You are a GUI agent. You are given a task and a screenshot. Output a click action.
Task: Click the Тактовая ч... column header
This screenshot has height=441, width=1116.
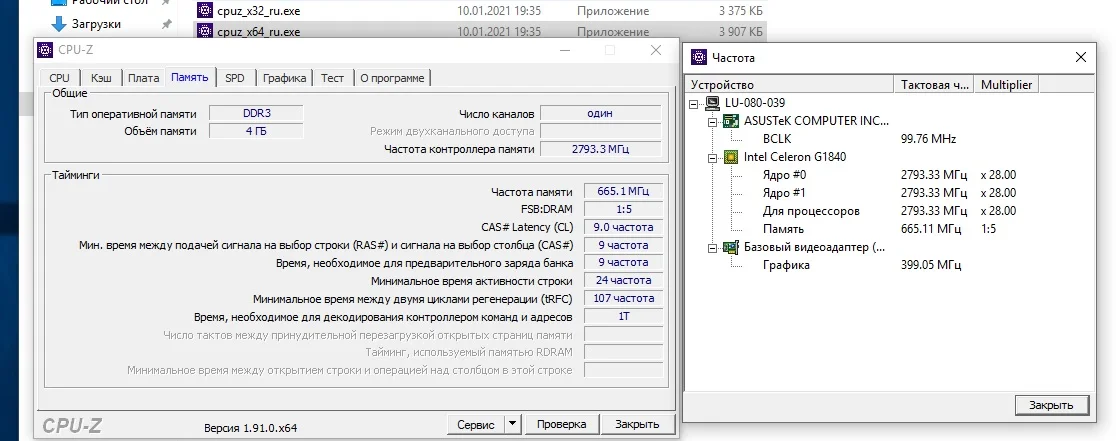tap(934, 85)
